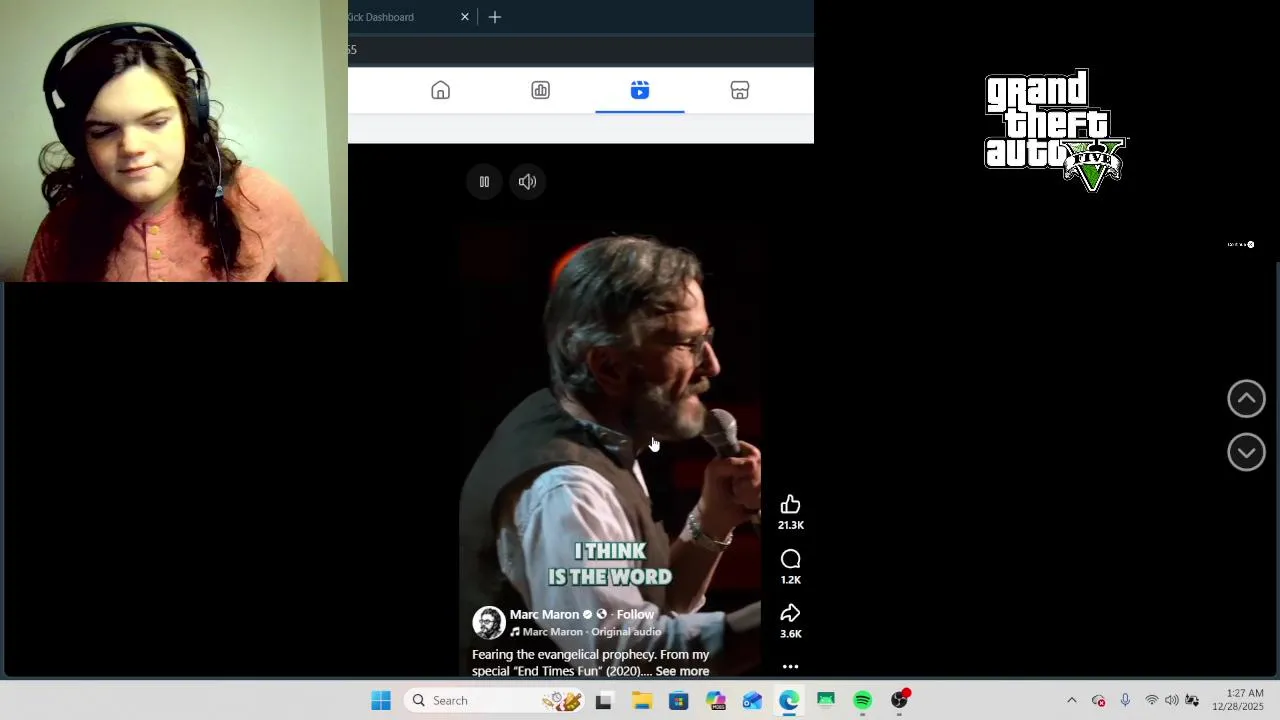Close the Kick Dashboard browser tab
1280x720 pixels.
pos(465,17)
